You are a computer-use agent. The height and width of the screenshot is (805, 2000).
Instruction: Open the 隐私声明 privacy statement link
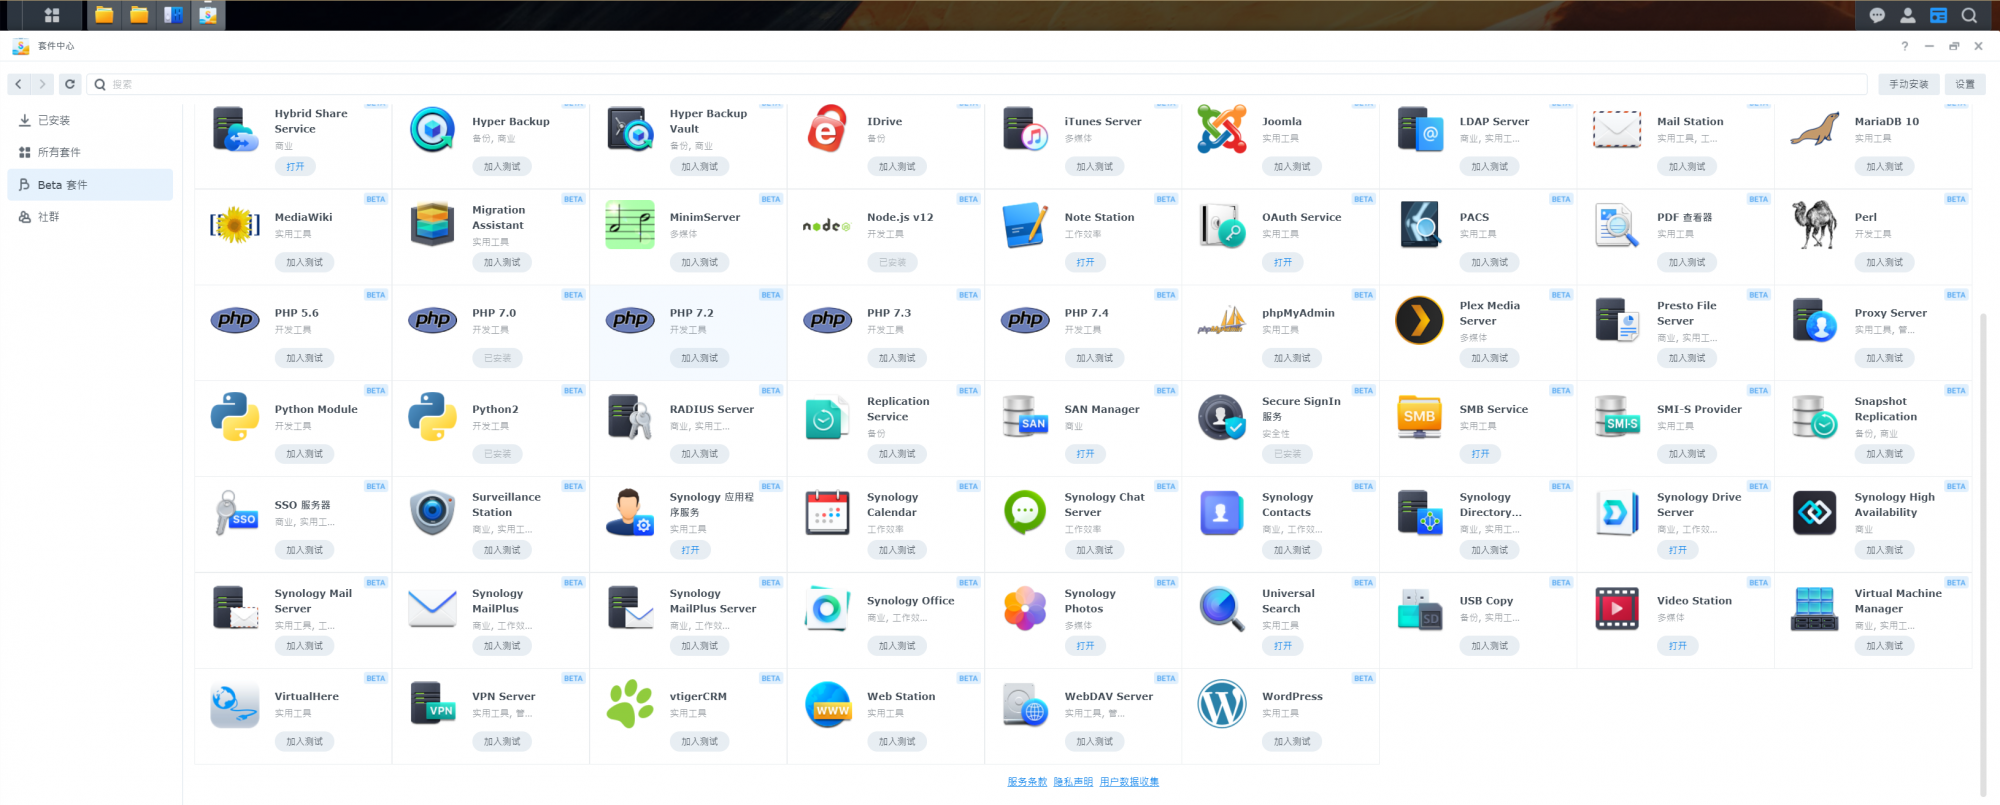[x=1073, y=782]
